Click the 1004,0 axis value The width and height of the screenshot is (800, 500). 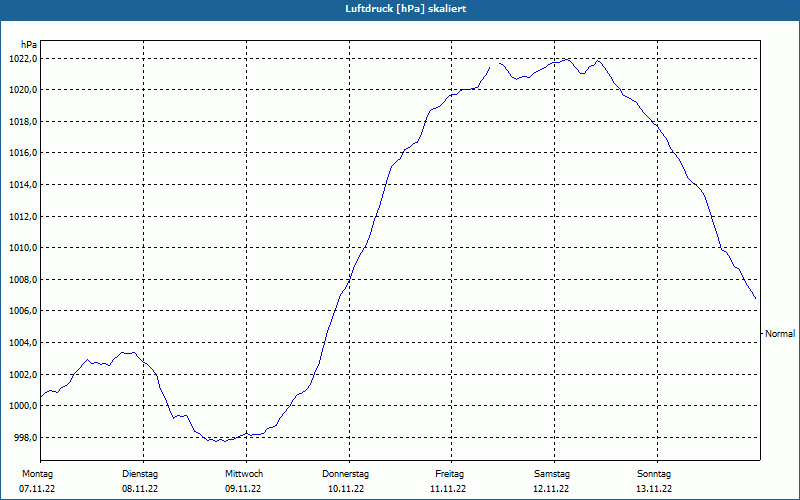click(x=23, y=343)
